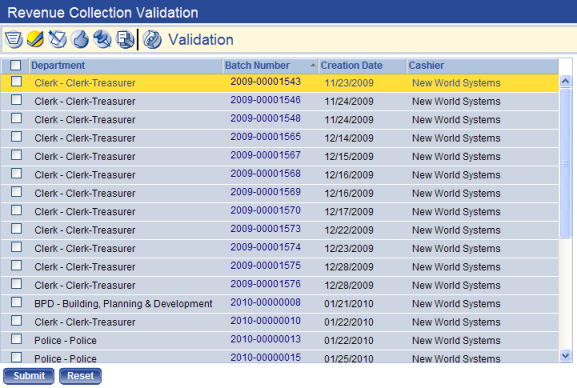Tick the checkbox for batch 2010-00000013
The height and width of the screenshot is (388, 577).
coord(16,339)
